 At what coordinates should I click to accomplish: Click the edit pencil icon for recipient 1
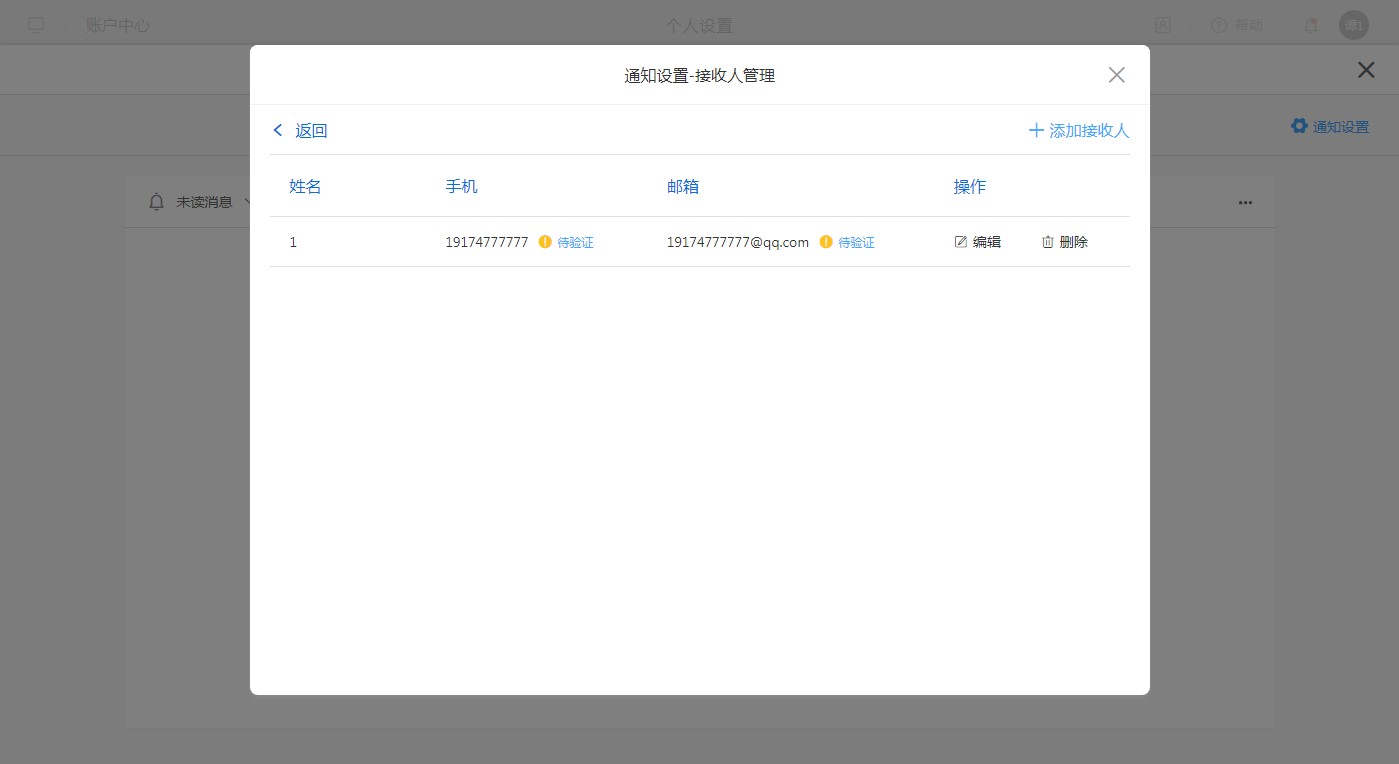(961, 242)
